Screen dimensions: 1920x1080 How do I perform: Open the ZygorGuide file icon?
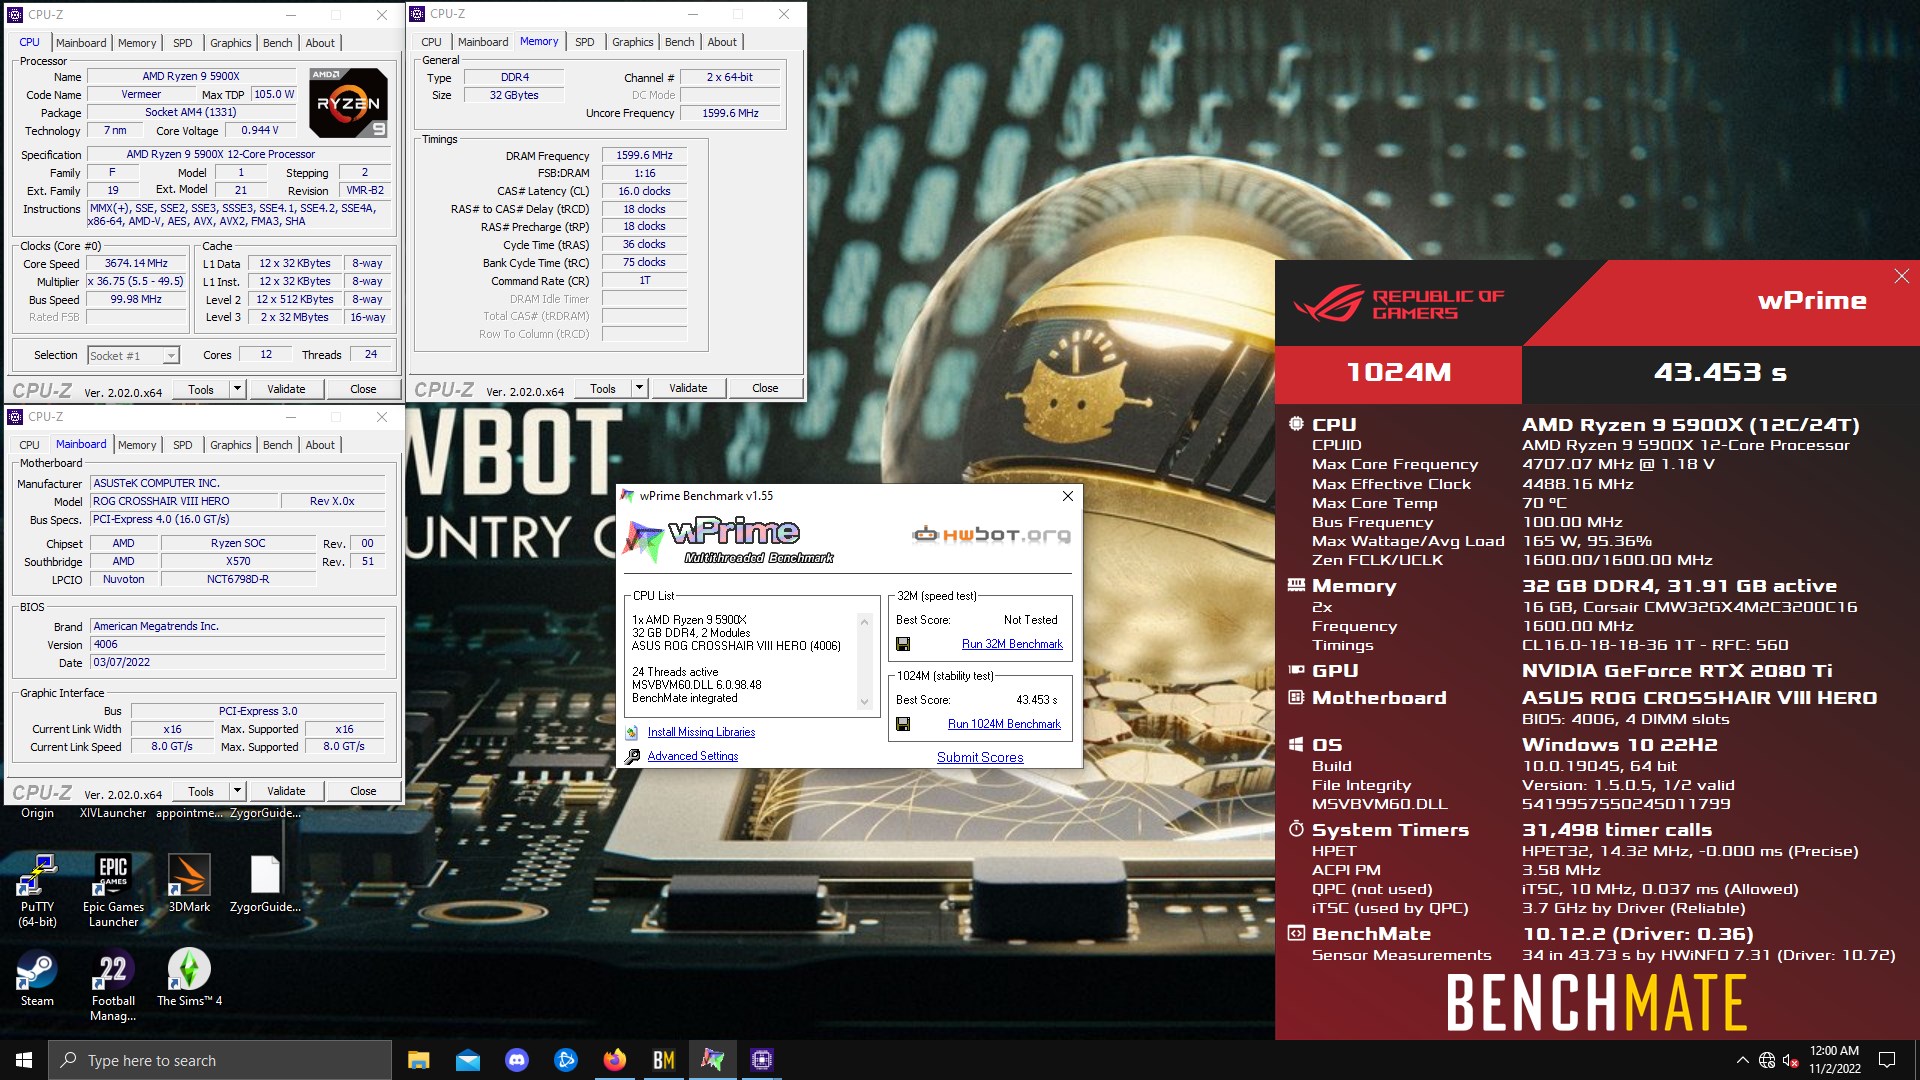[265, 883]
